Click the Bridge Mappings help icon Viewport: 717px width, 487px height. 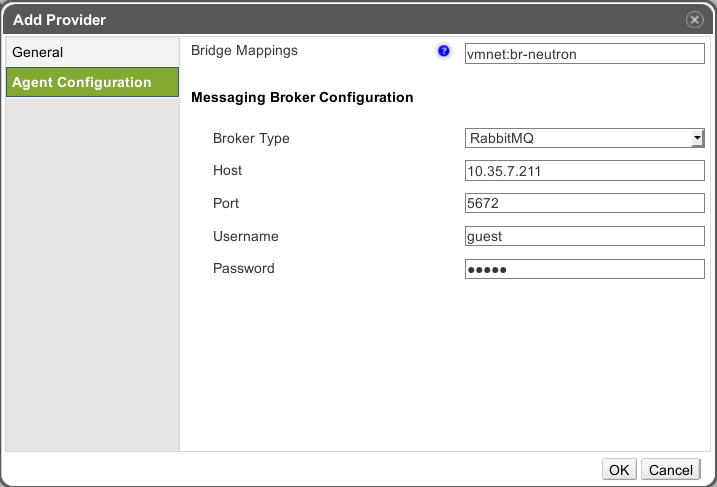tap(444, 51)
